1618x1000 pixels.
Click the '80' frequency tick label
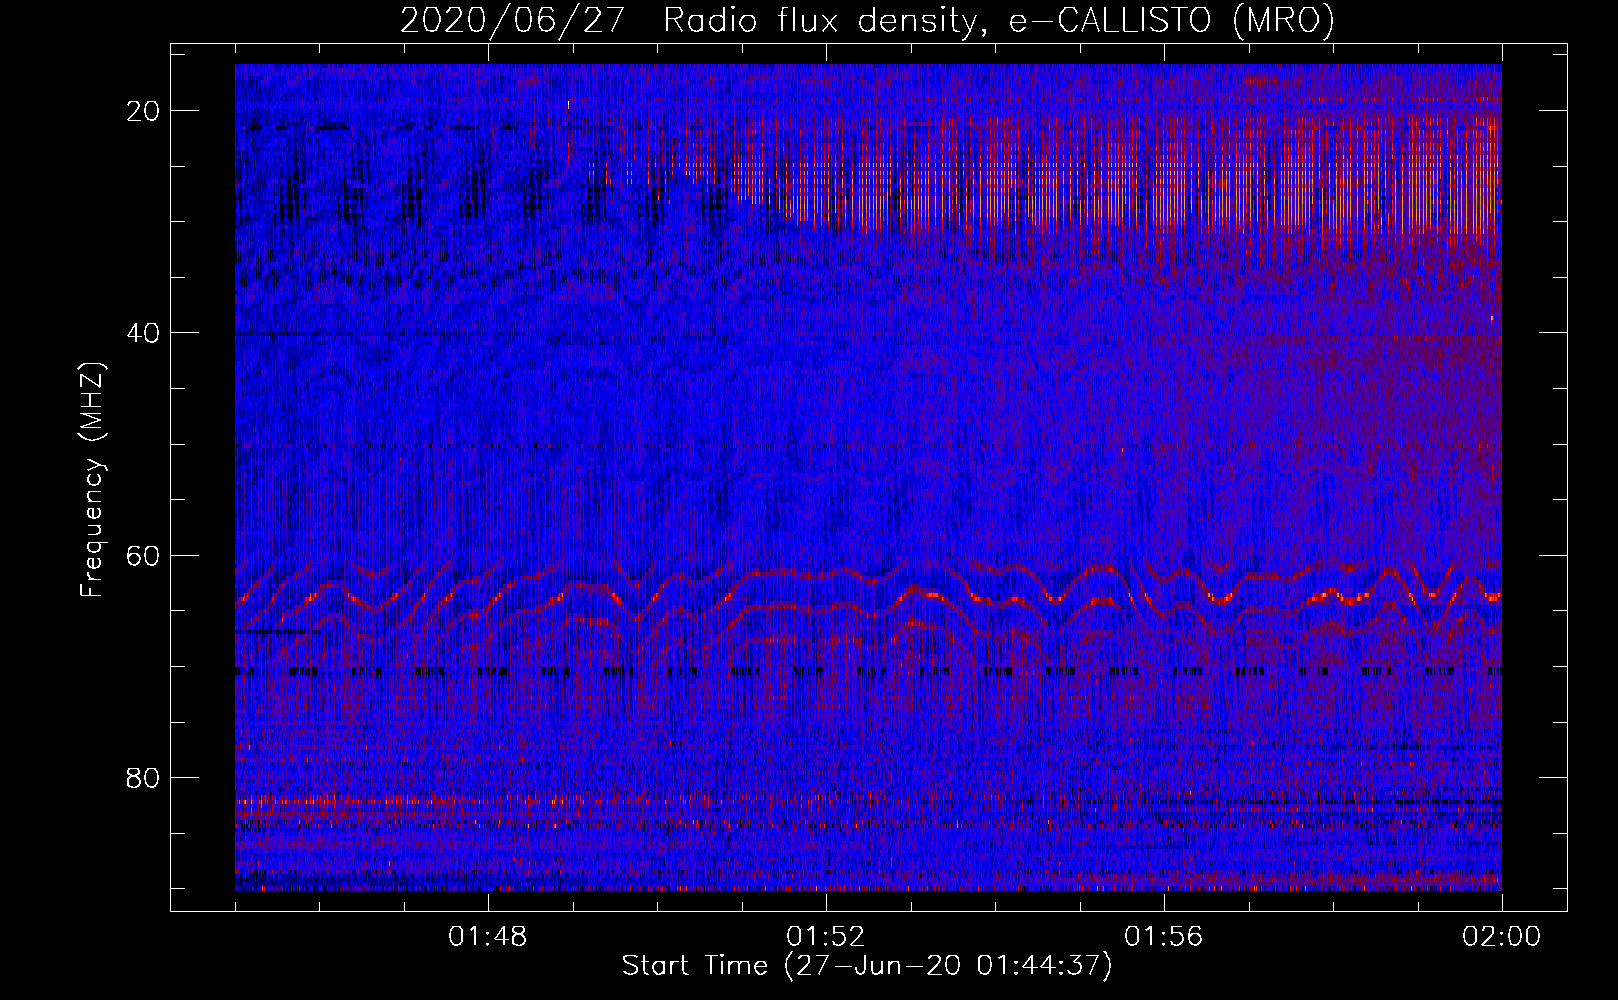pos(144,778)
